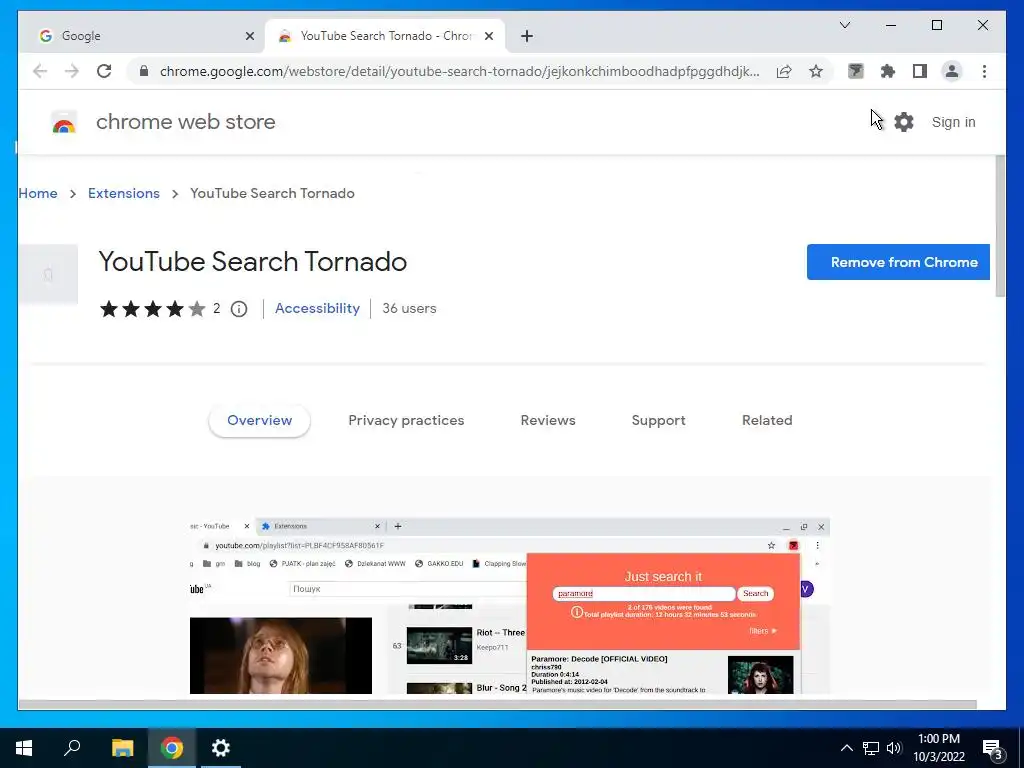
Task: Select the YouTube Search Tornado browser tab
Action: click(385, 36)
